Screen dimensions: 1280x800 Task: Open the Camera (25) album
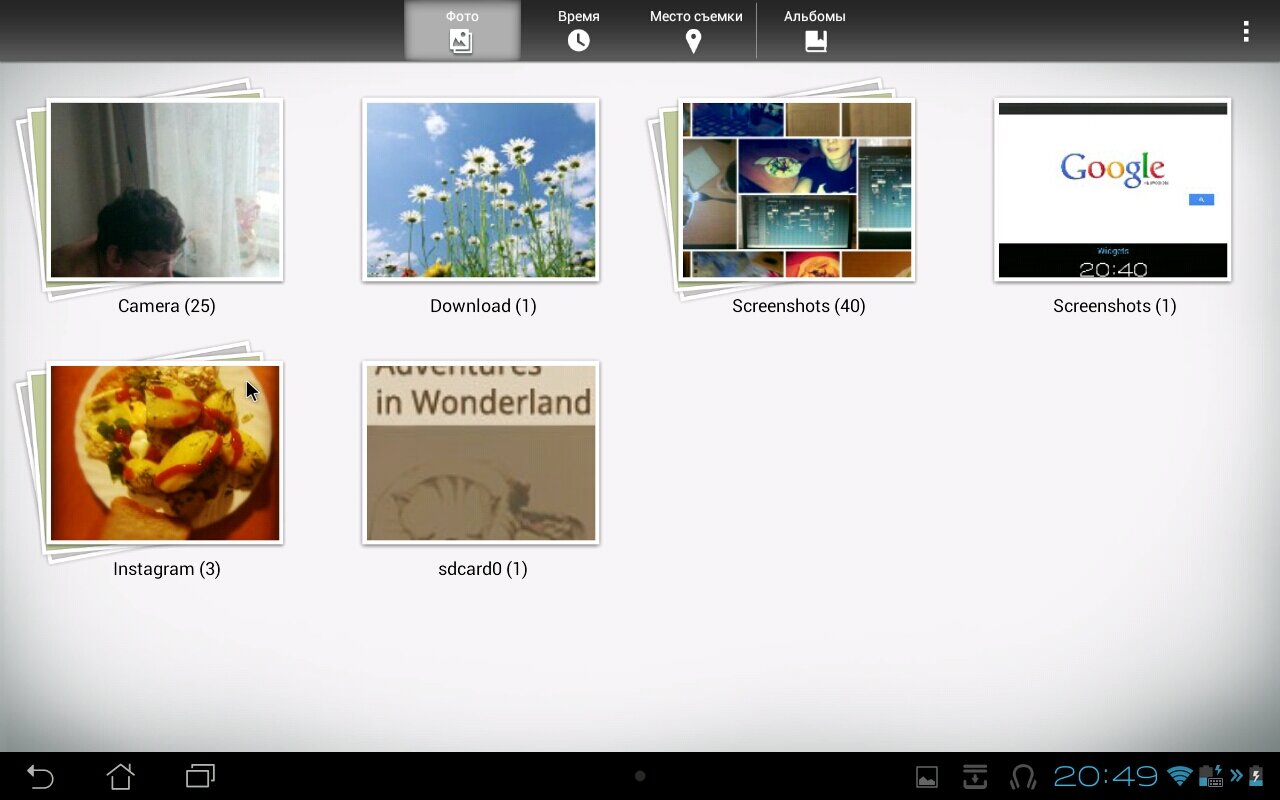tap(165, 190)
